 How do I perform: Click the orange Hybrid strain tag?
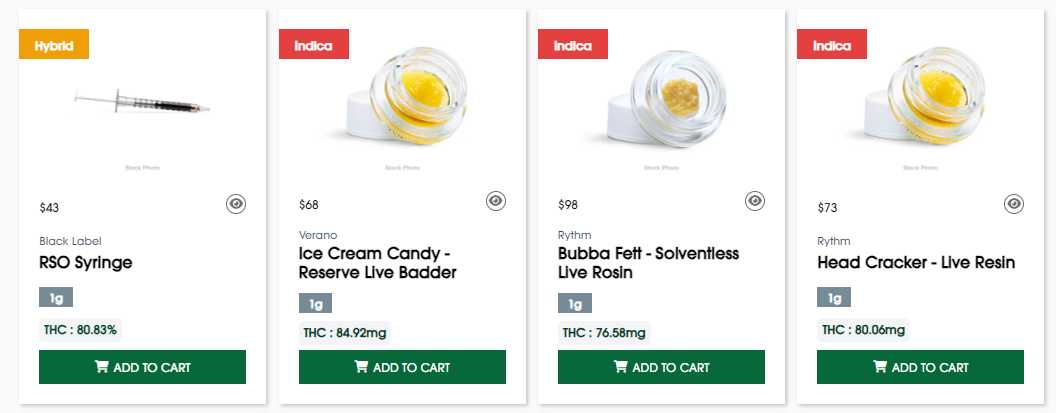(x=54, y=46)
